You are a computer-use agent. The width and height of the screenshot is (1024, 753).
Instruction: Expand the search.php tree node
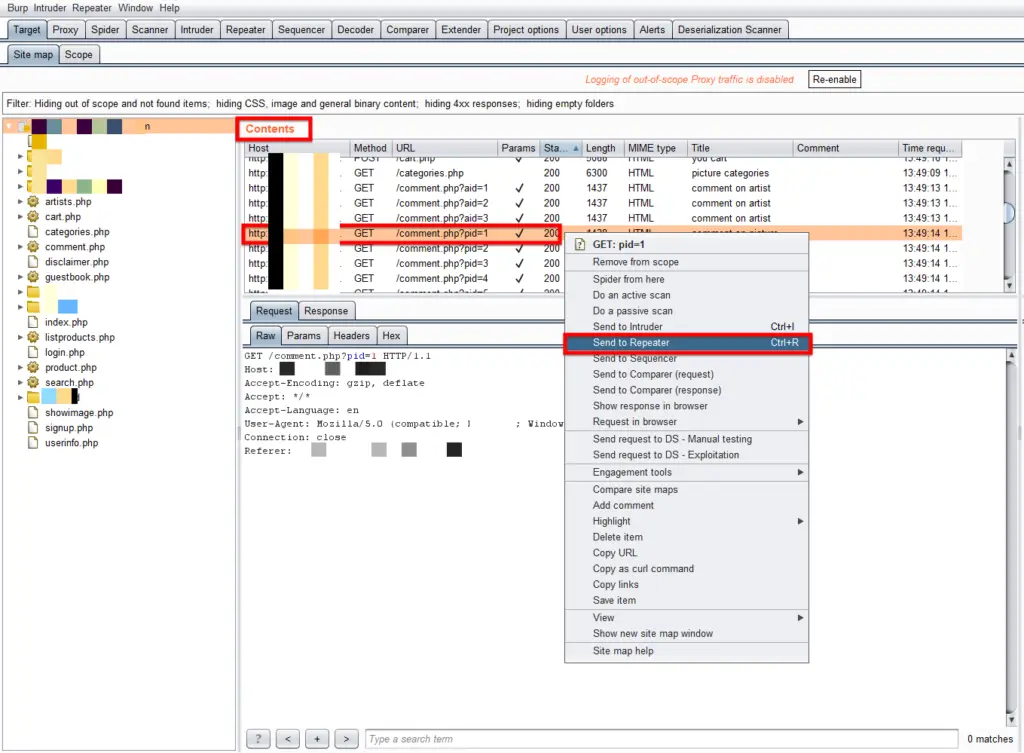click(x=20, y=382)
